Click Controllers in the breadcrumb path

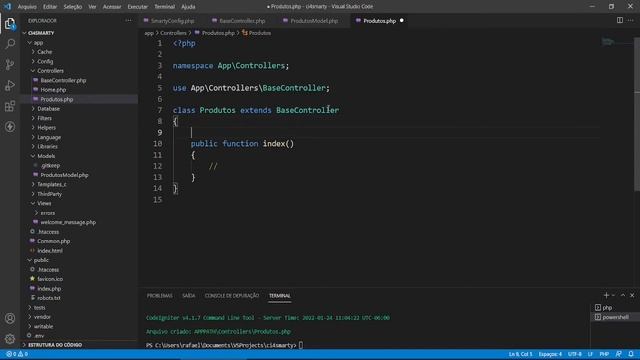[173, 33]
